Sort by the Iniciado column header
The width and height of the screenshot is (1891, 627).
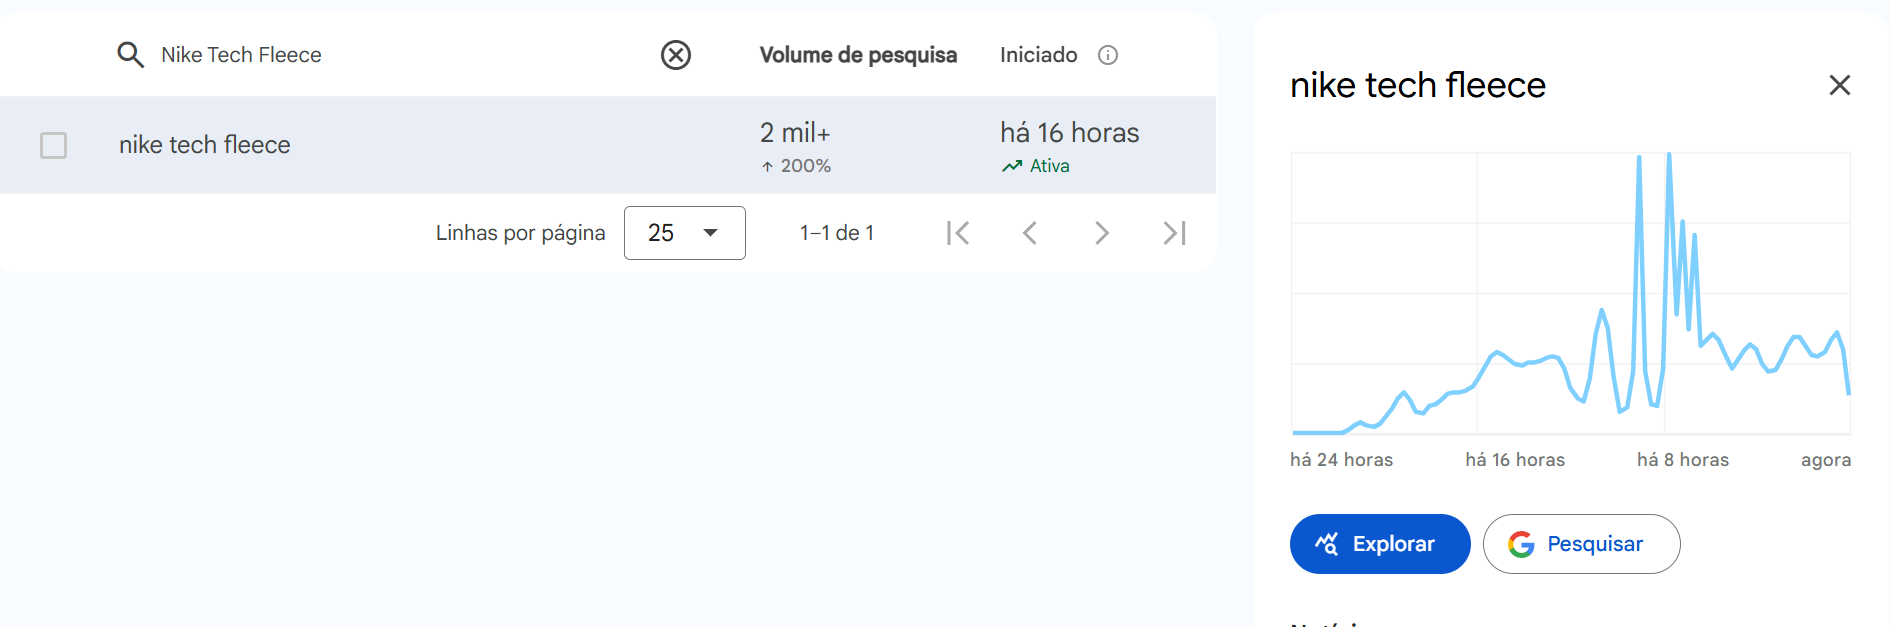[x=1038, y=55]
